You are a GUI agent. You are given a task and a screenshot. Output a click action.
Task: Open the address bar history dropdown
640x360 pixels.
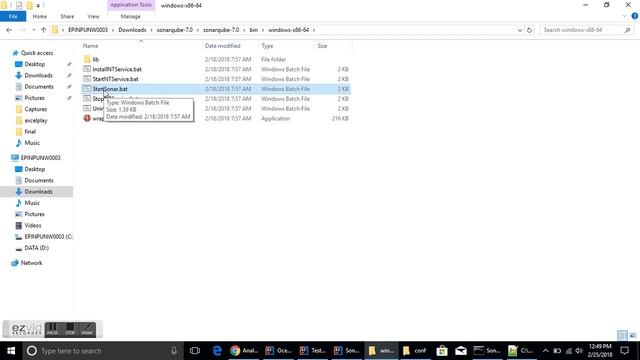click(x=520, y=30)
